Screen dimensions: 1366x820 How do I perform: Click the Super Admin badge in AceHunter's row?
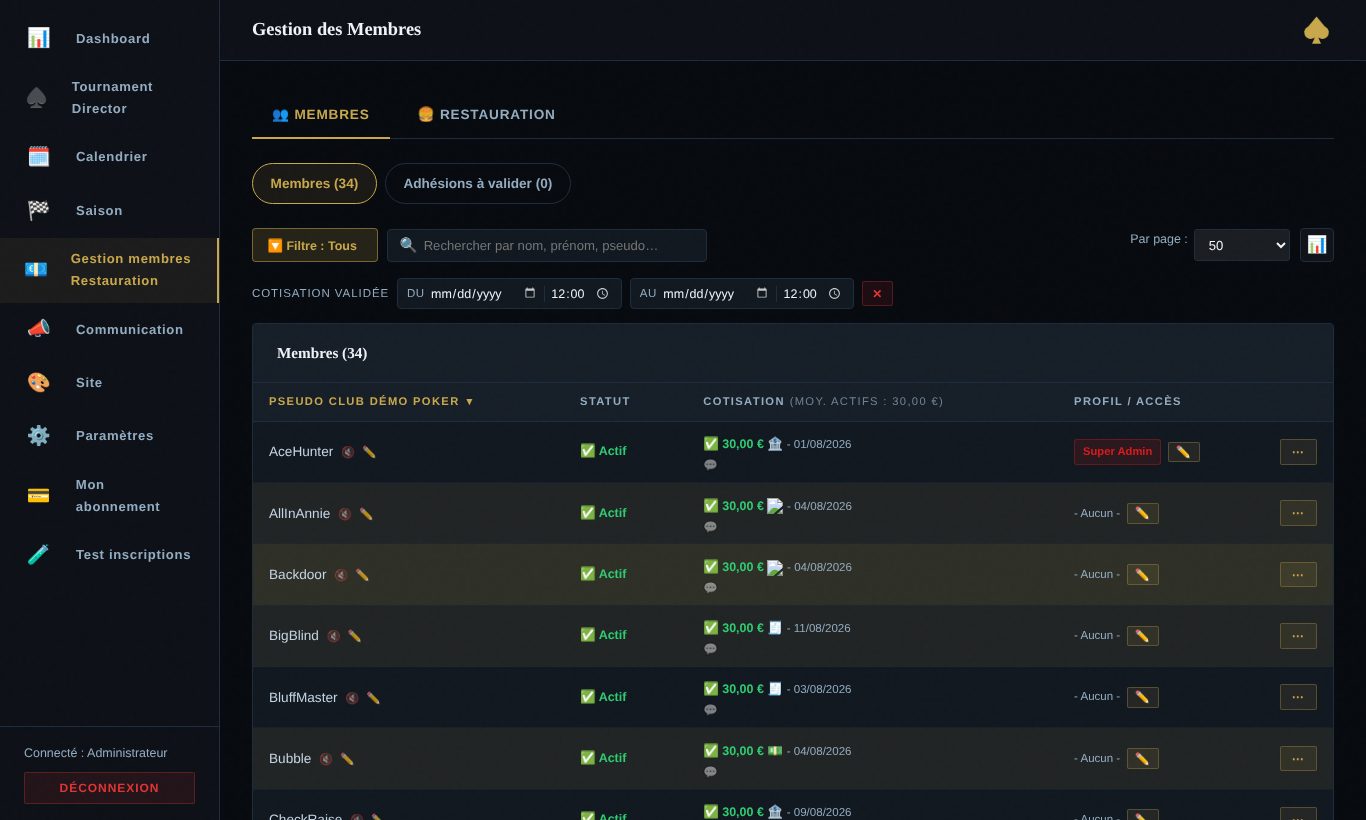[1117, 452]
